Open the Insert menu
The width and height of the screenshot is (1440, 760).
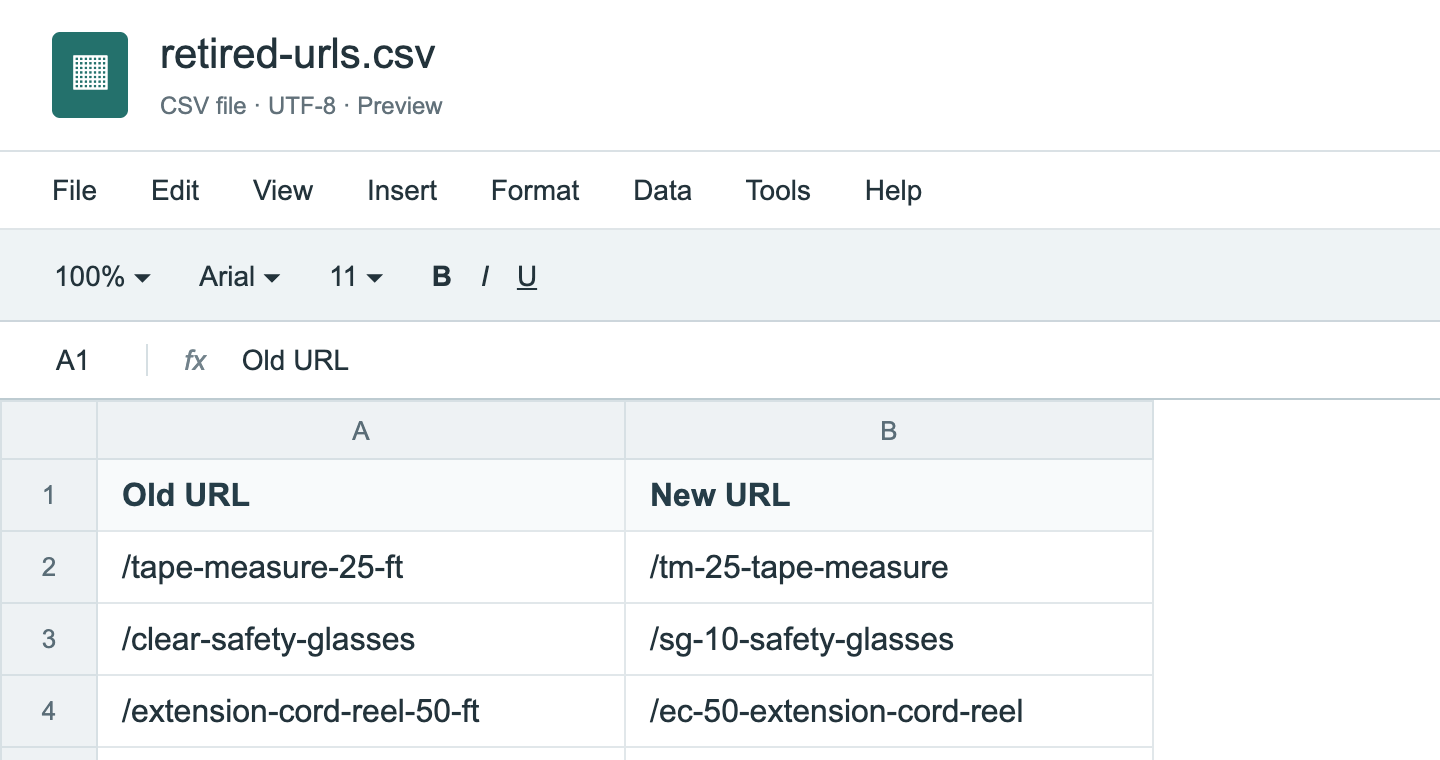tap(402, 191)
